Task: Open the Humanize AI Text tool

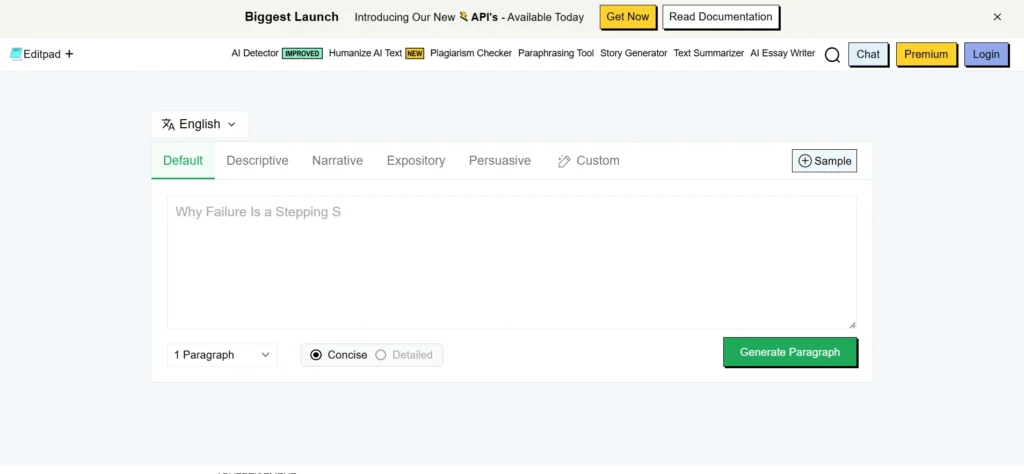Action: [x=366, y=54]
